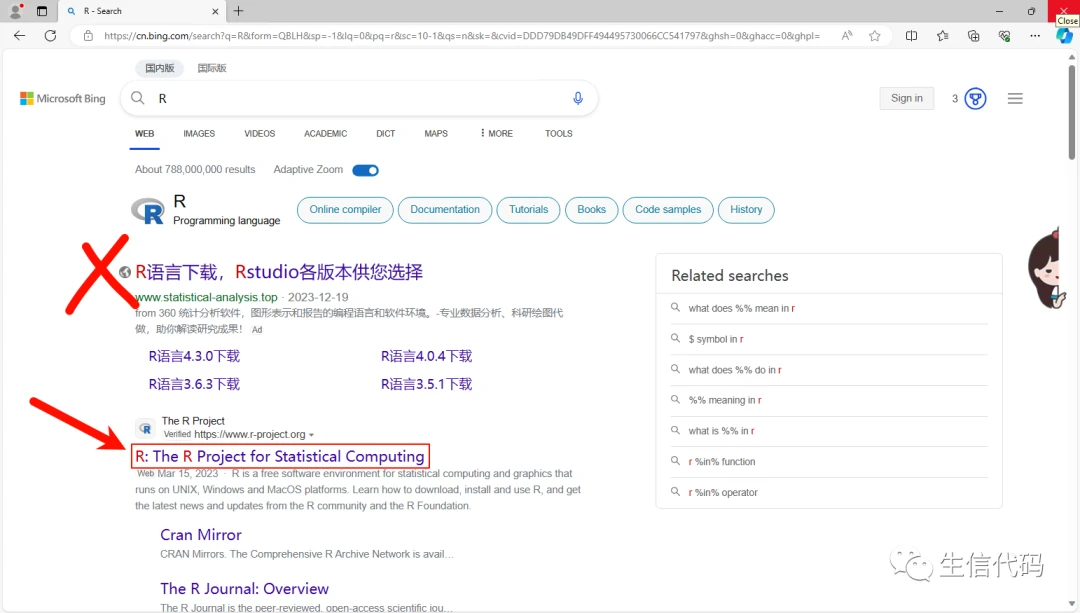
Task: Open the R语言3.5.1下载 link
Action: click(426, 384)
